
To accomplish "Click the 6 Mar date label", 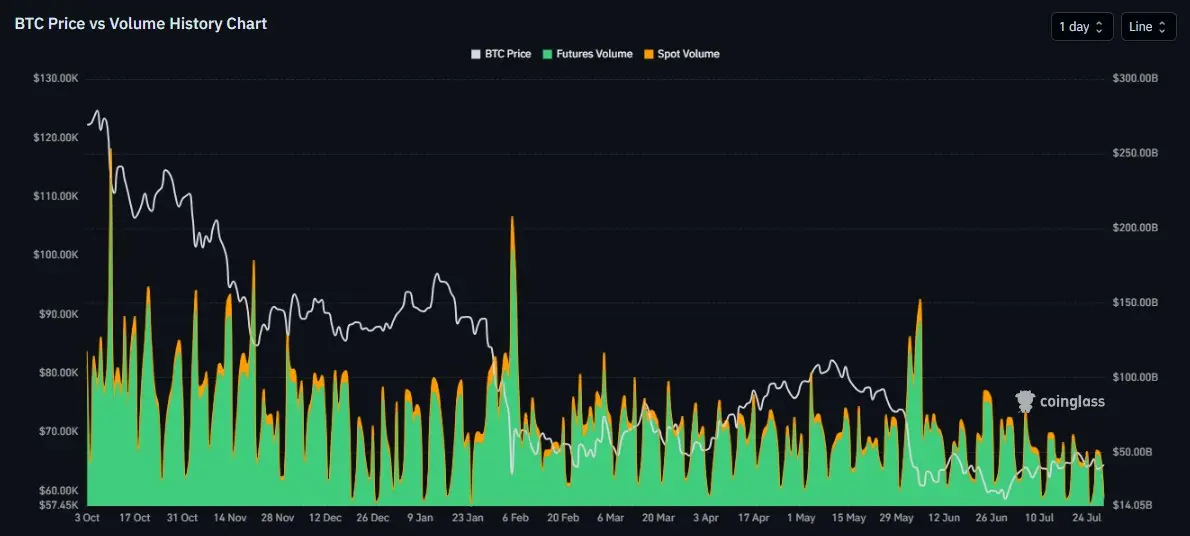I will (610, 518).
